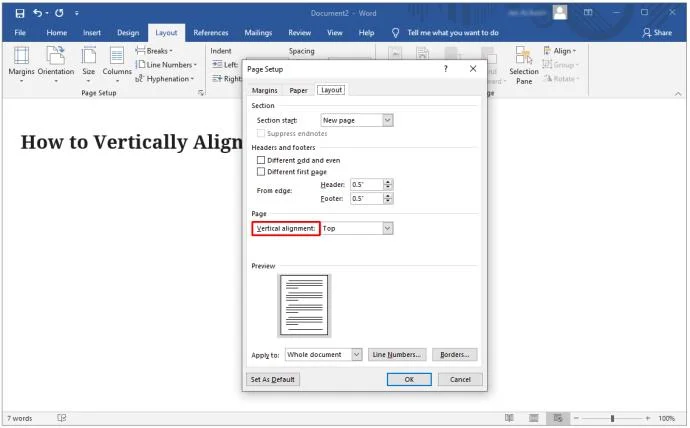The width and height of the screenshot is (690, 428).
Task: Switch to the References ribbon tab
Action: [211, 33]
